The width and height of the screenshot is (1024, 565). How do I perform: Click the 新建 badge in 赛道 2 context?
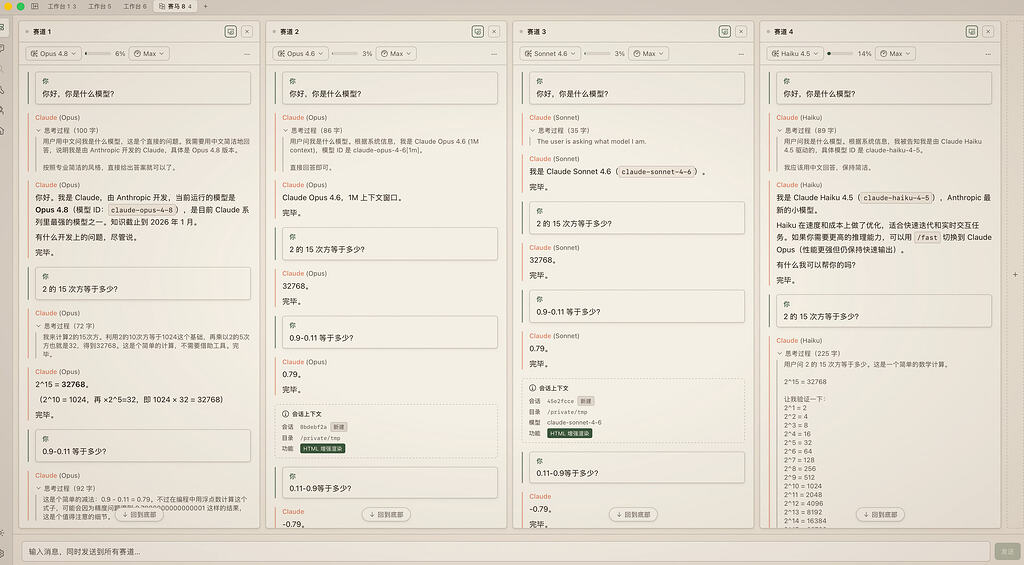(338, 427)
